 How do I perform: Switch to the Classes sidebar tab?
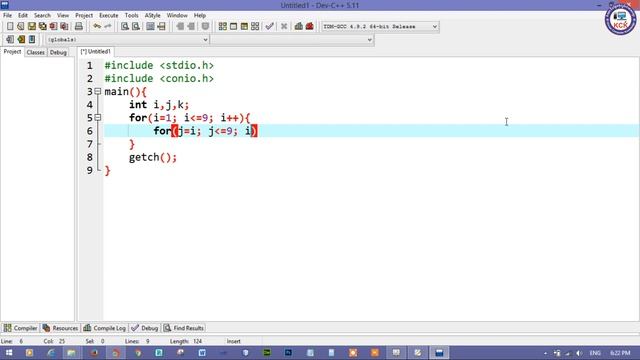pos(36,52)
